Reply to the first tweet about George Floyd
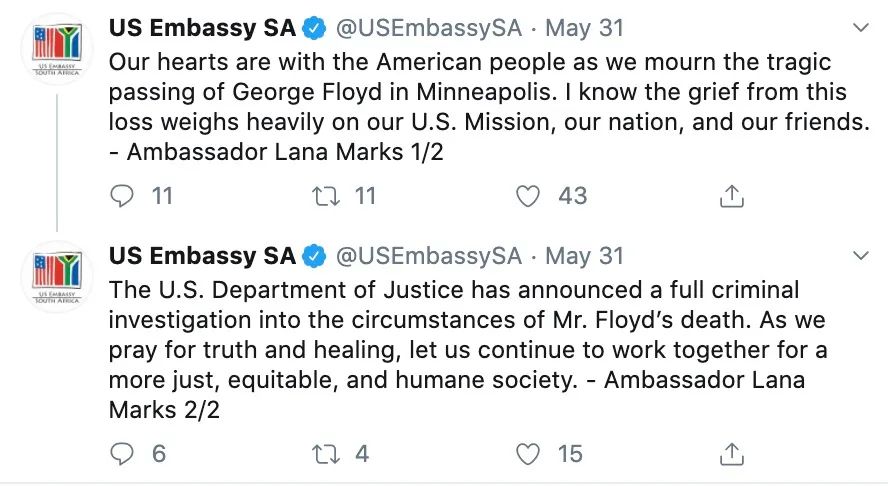The height and width of the screenshot is (486, 888). (123, 196)
